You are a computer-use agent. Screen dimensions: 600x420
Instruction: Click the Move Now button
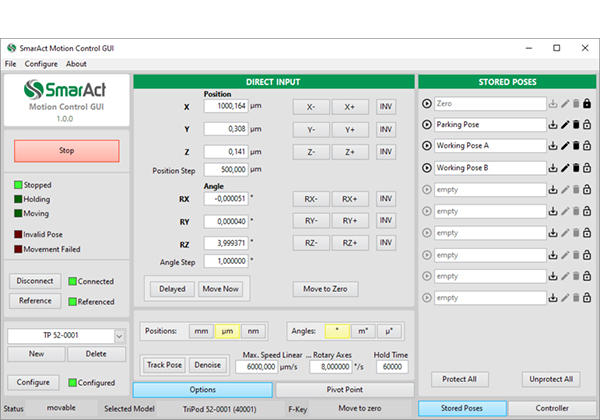pos(220,289)
